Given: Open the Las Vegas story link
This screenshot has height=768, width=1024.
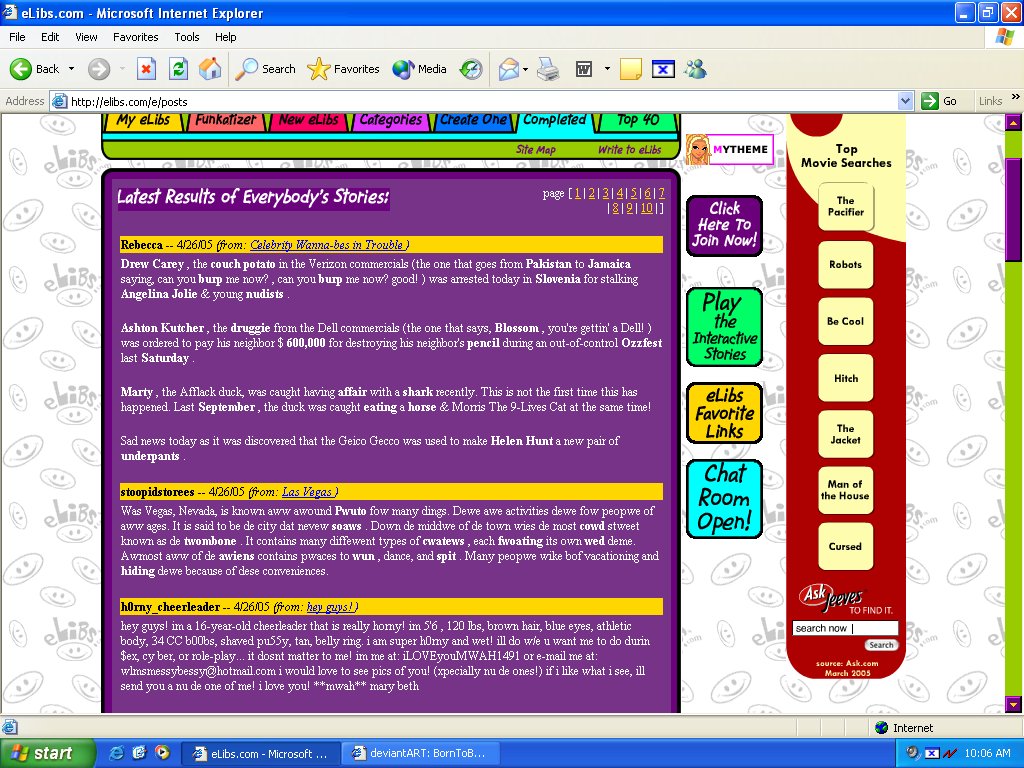Looking at the screenshot, I should pyautogui.click(x=307, y=492).
